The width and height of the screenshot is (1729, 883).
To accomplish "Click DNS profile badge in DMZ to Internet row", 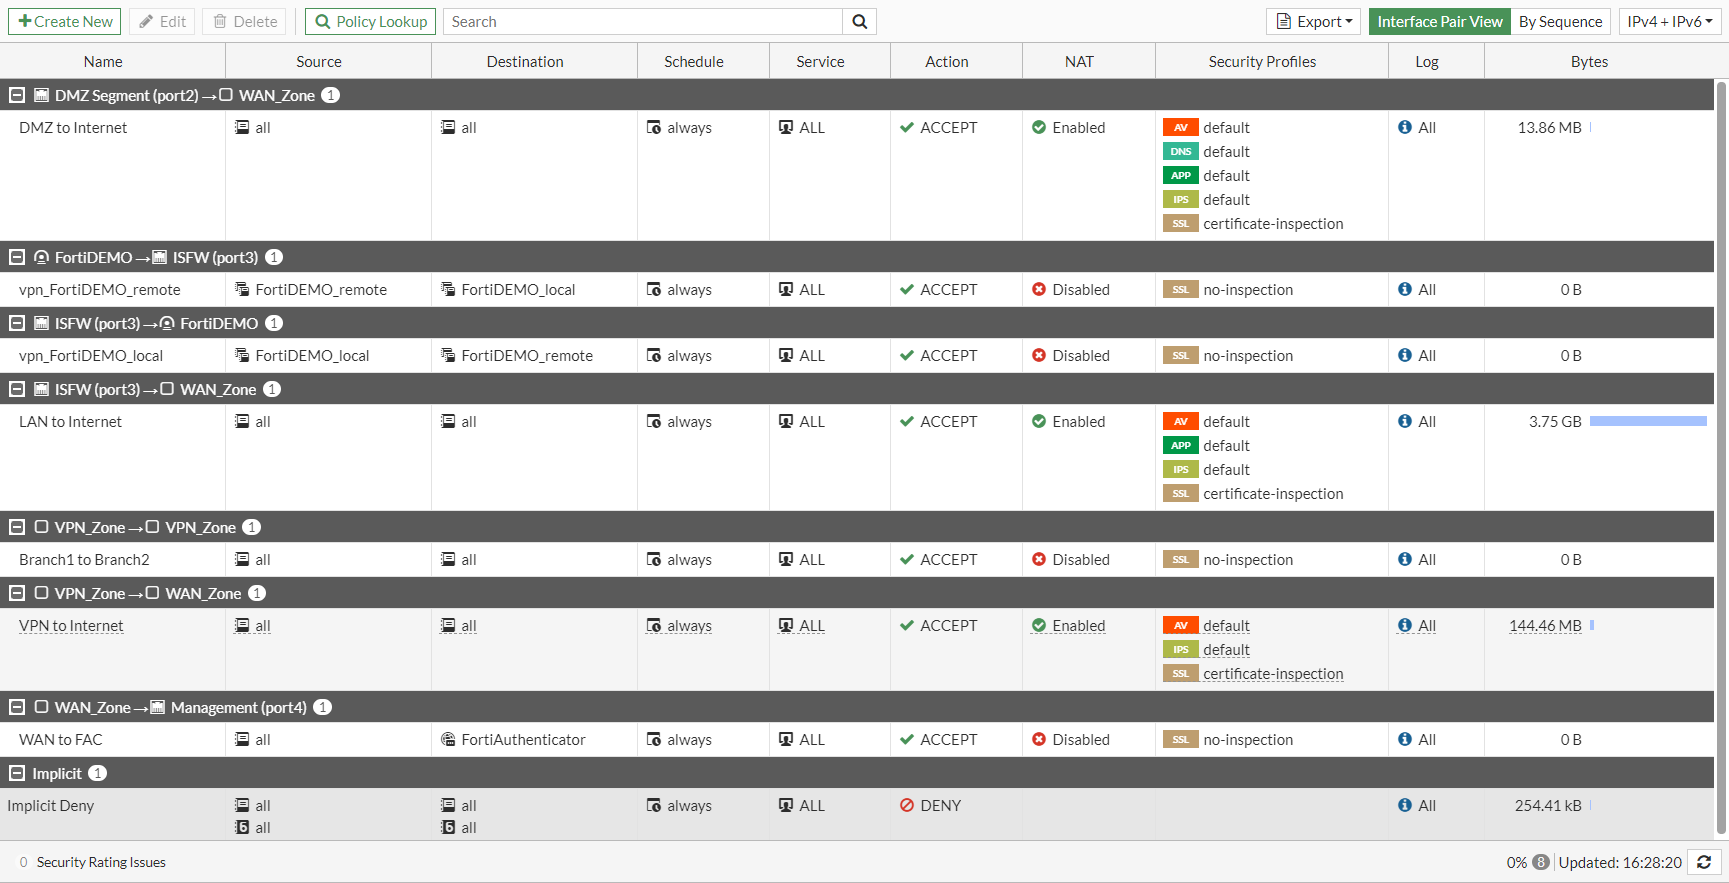I will tap(1180, 152).
